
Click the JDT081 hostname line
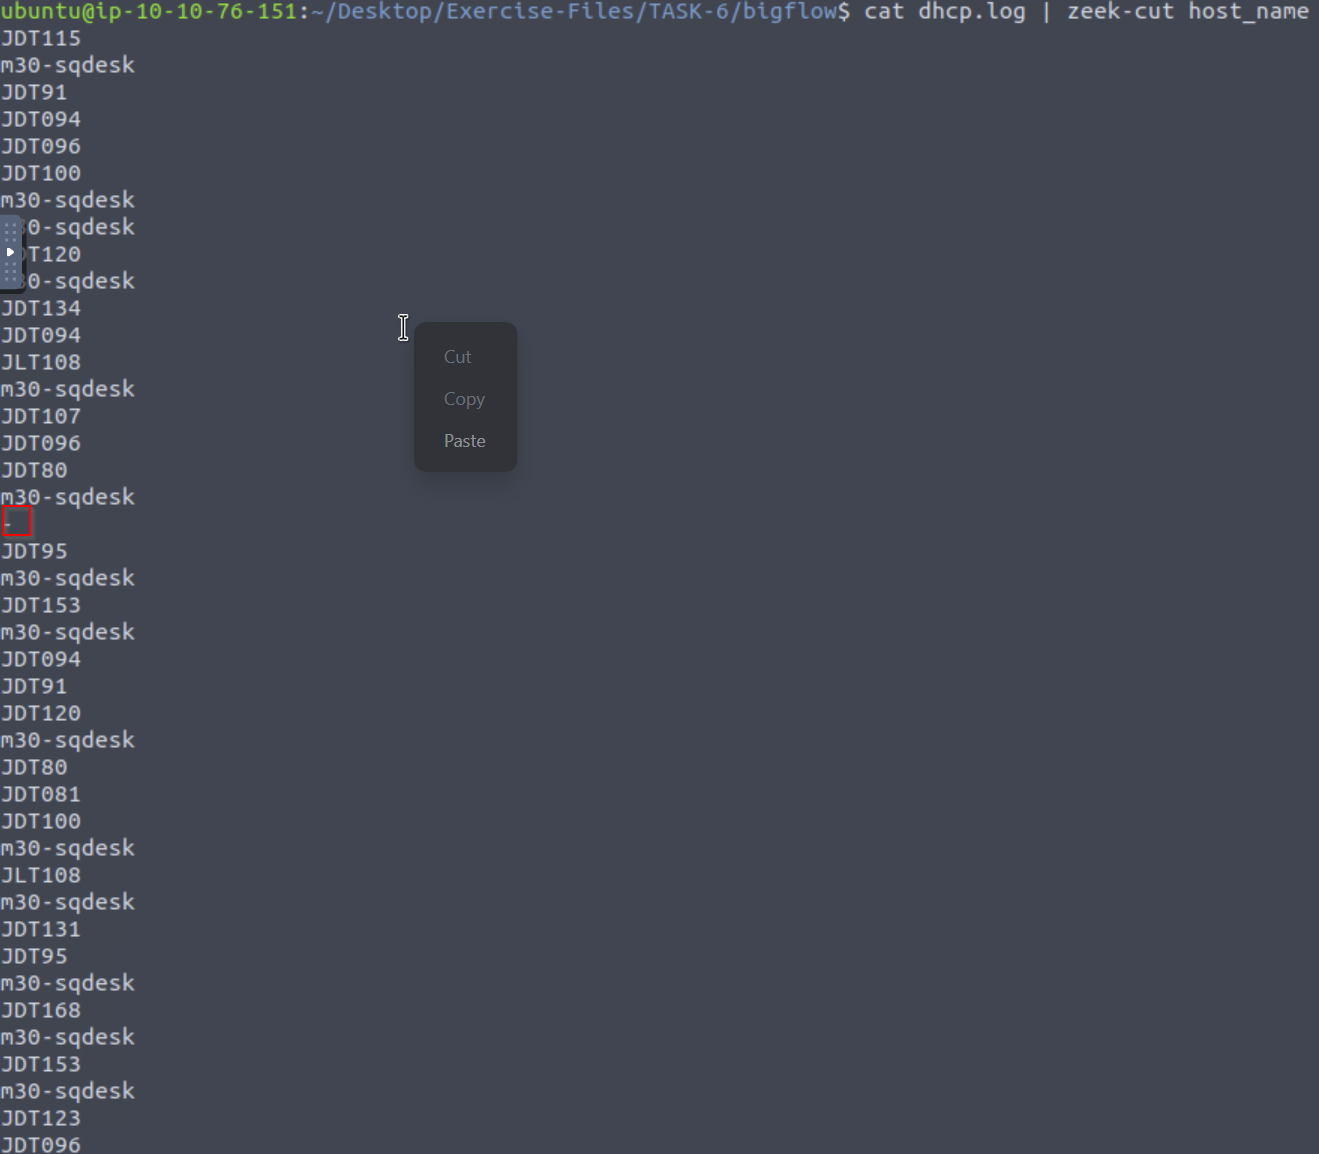click(41, 795)
